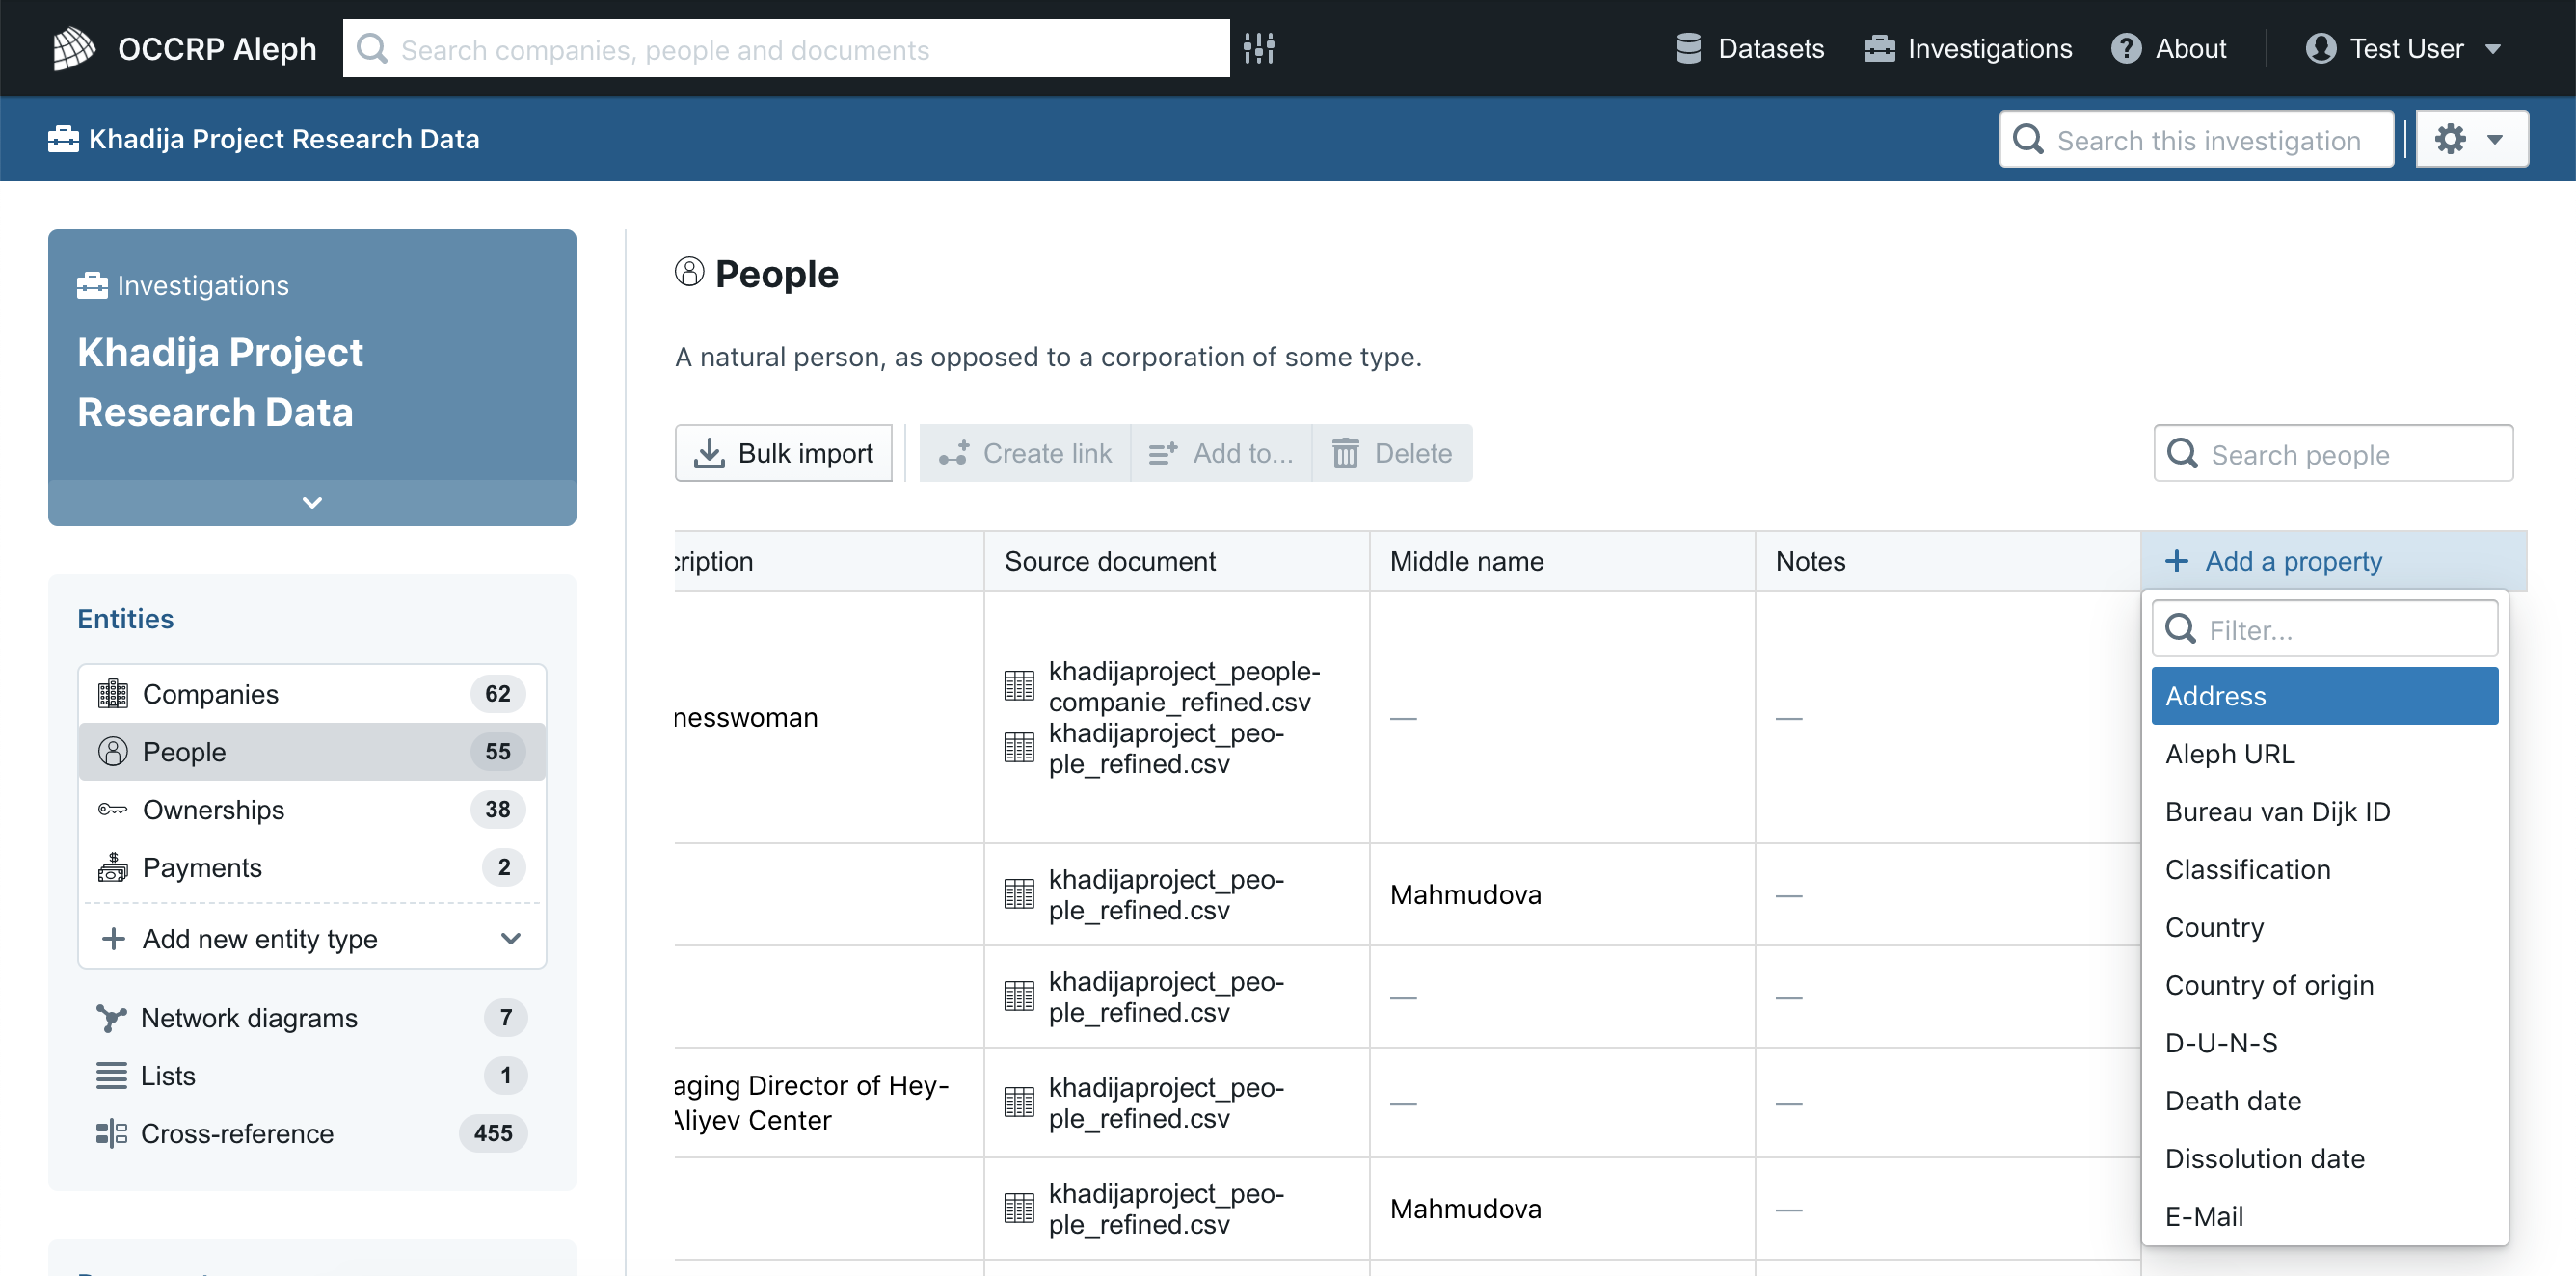2576x1276 pixels.
Task: Open the Lists section
Action: pos(312,1076)
